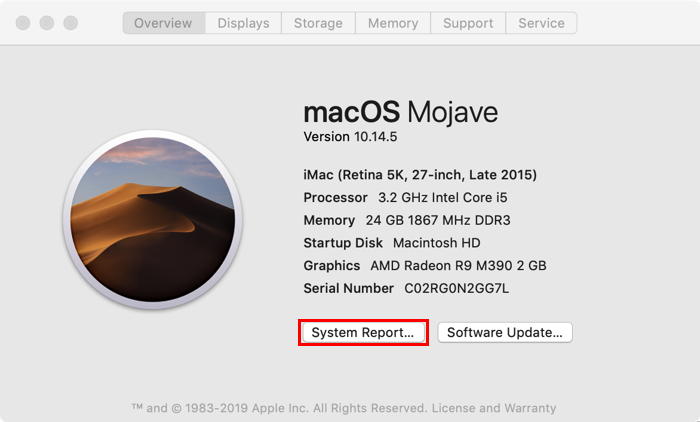This screenshot has height=422, width=700.
Task: Switch to the Overview tab
Action: (x=163, y=23)
